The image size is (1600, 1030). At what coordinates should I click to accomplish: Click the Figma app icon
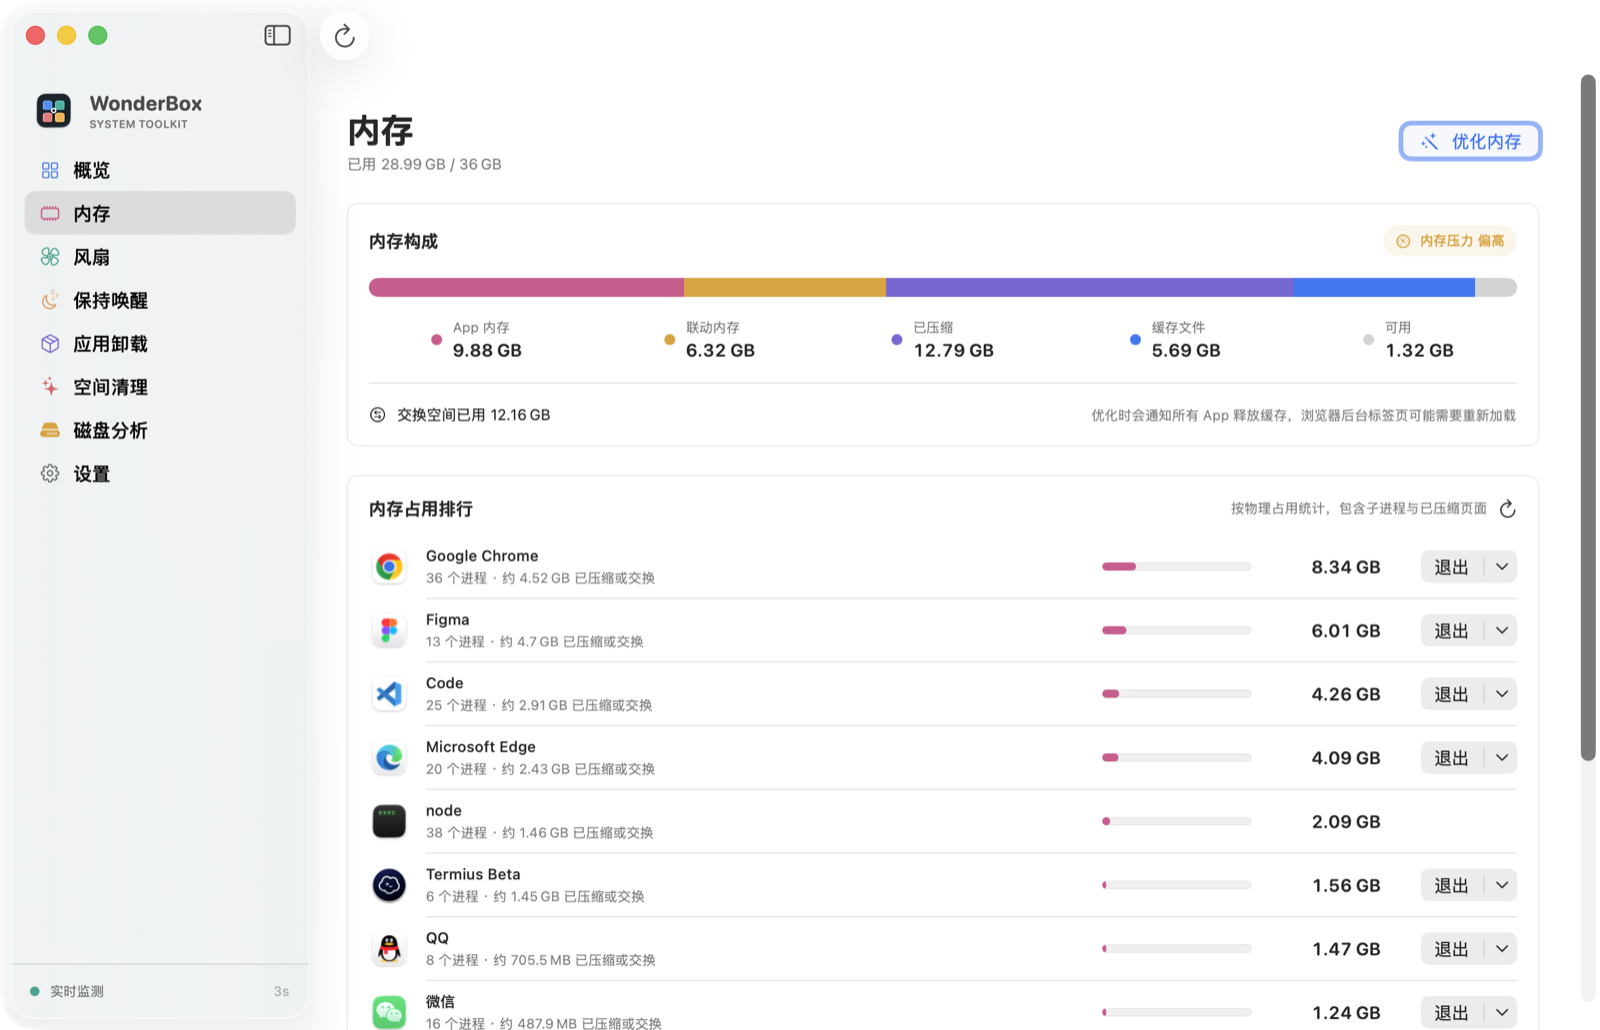coord(389,630)
